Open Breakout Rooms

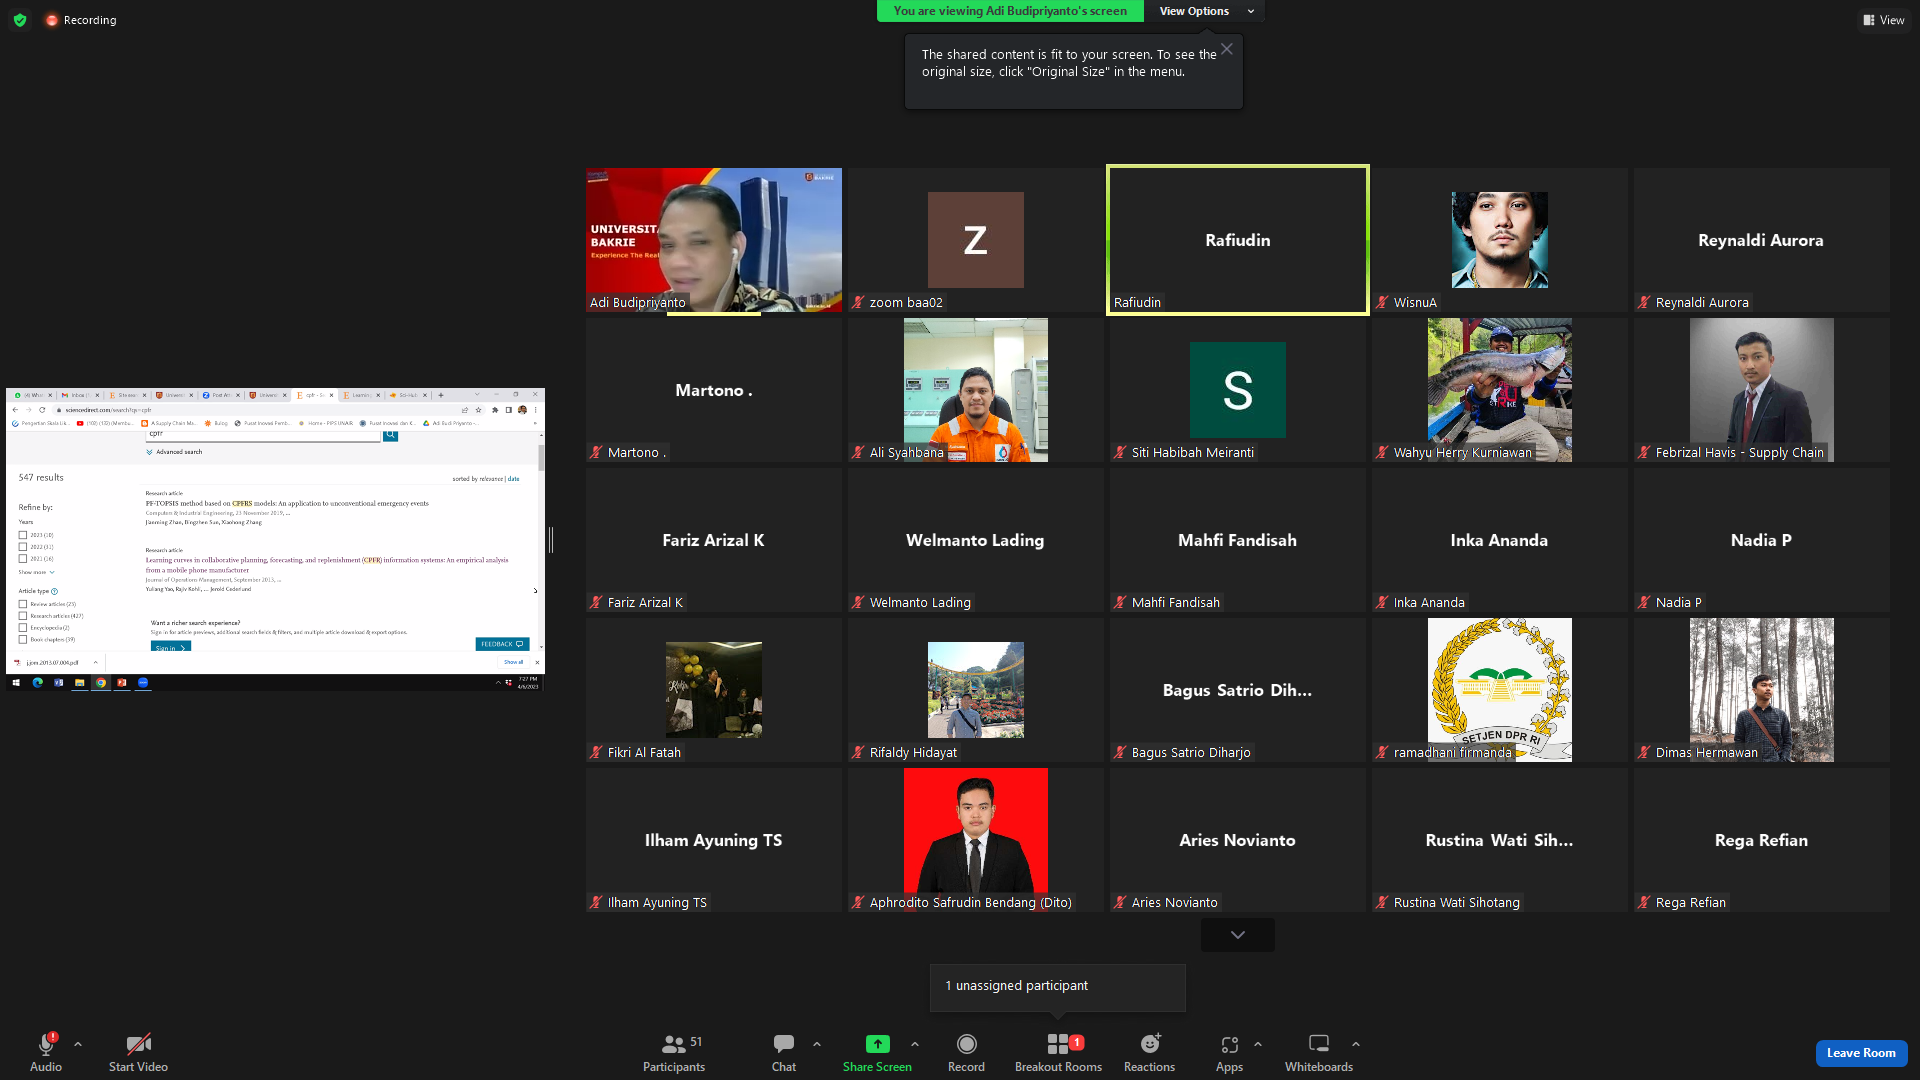point(1058,1053)
